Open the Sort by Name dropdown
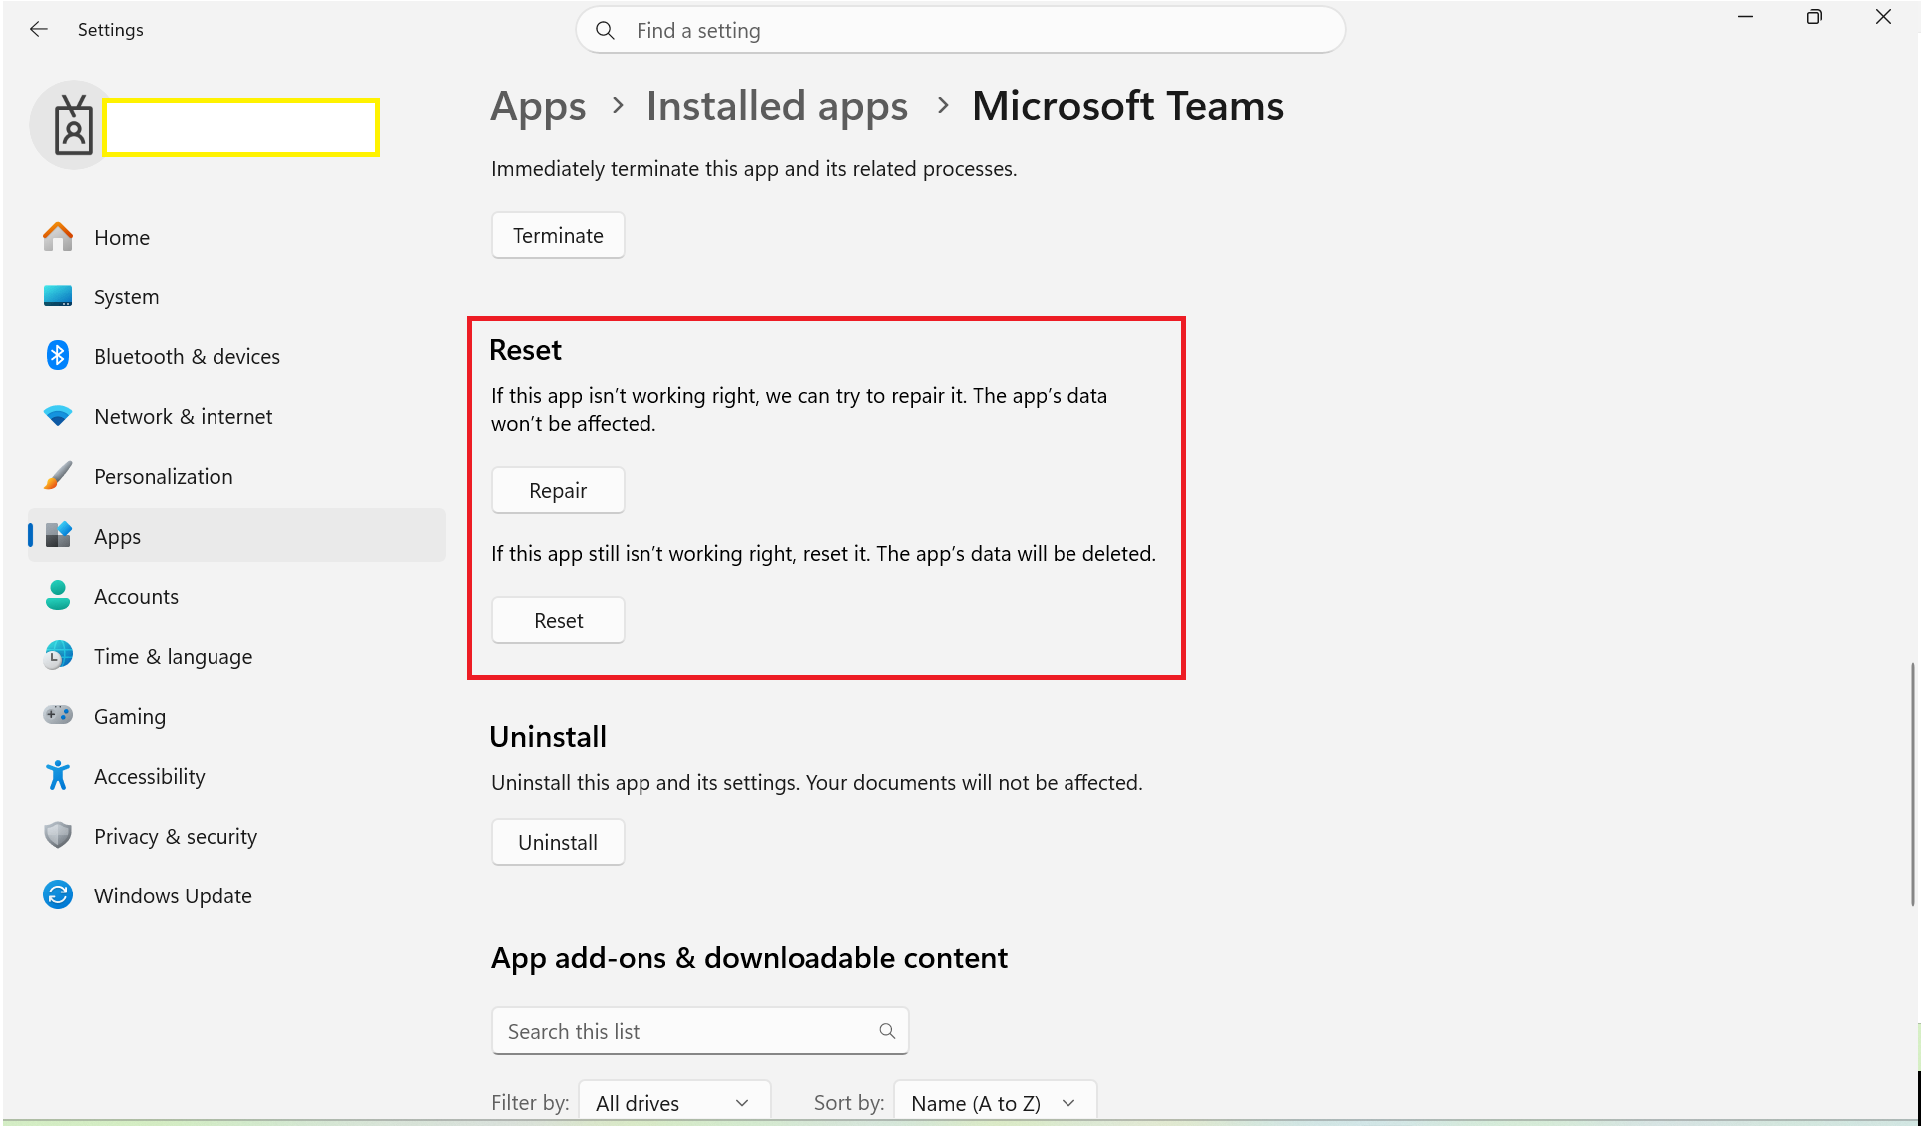This screenshot has width=1921, height=1126. [x=995, y=1103]
